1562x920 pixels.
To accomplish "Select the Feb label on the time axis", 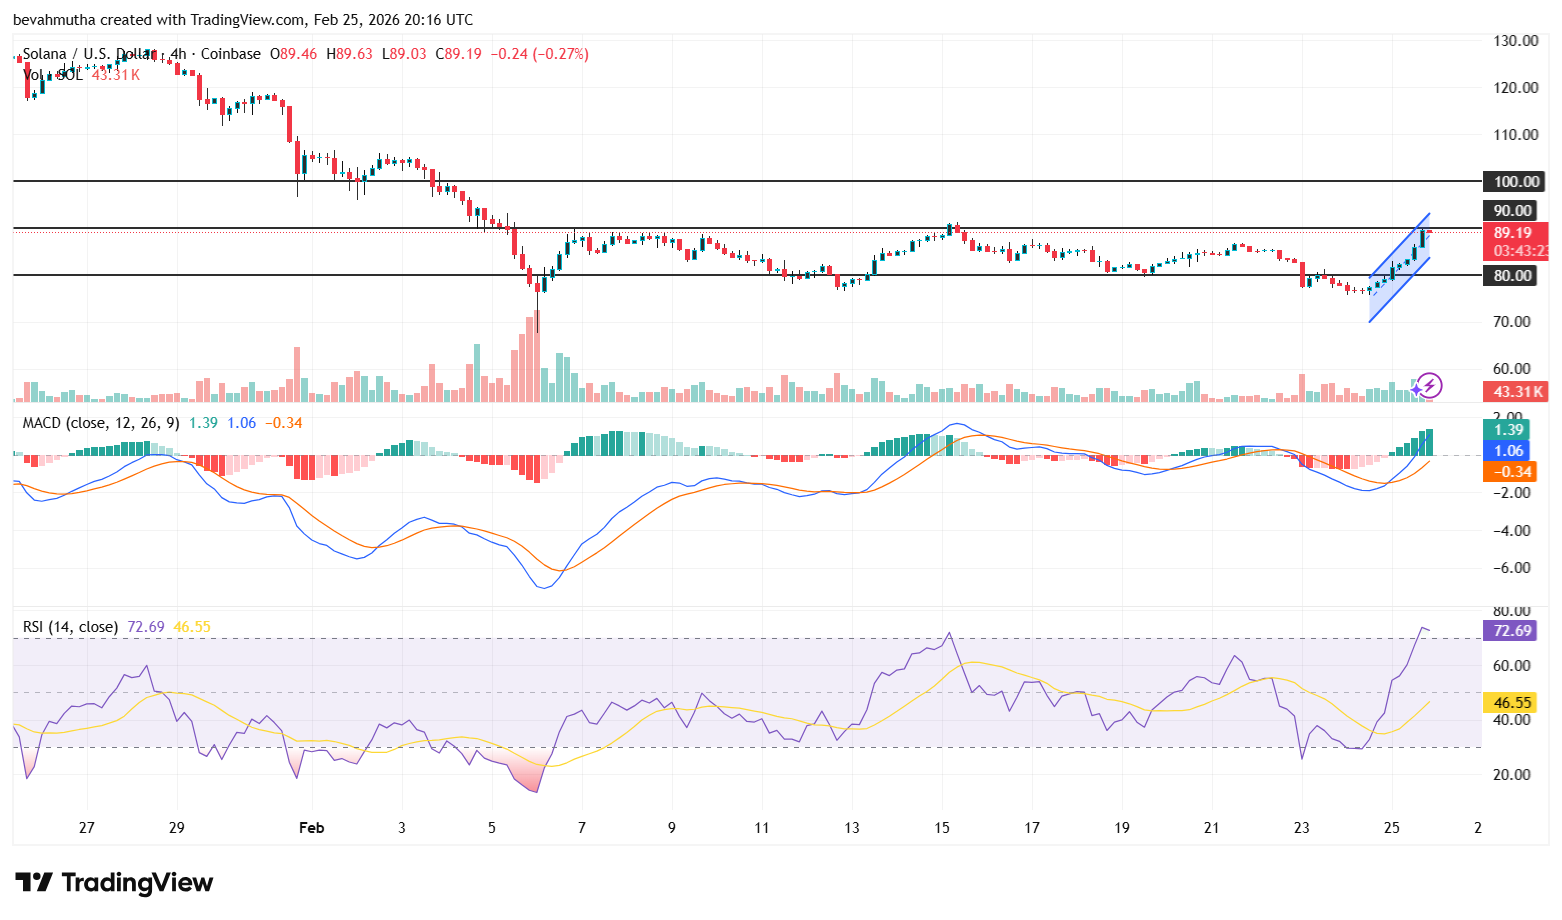I will pos(311,828).
